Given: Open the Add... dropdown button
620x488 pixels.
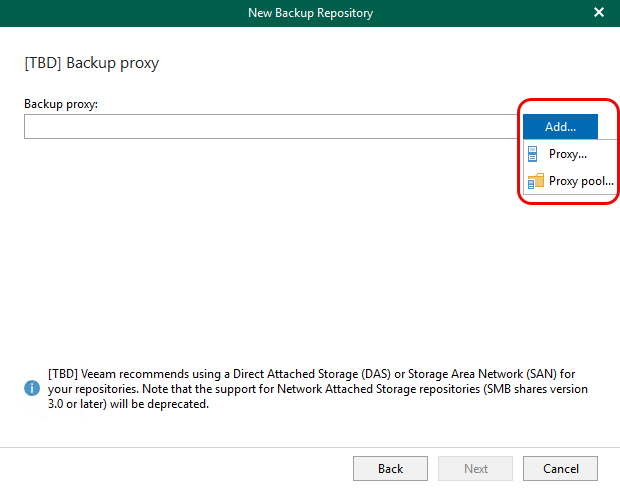Looking at the screenshot, I should coord(560,127).
